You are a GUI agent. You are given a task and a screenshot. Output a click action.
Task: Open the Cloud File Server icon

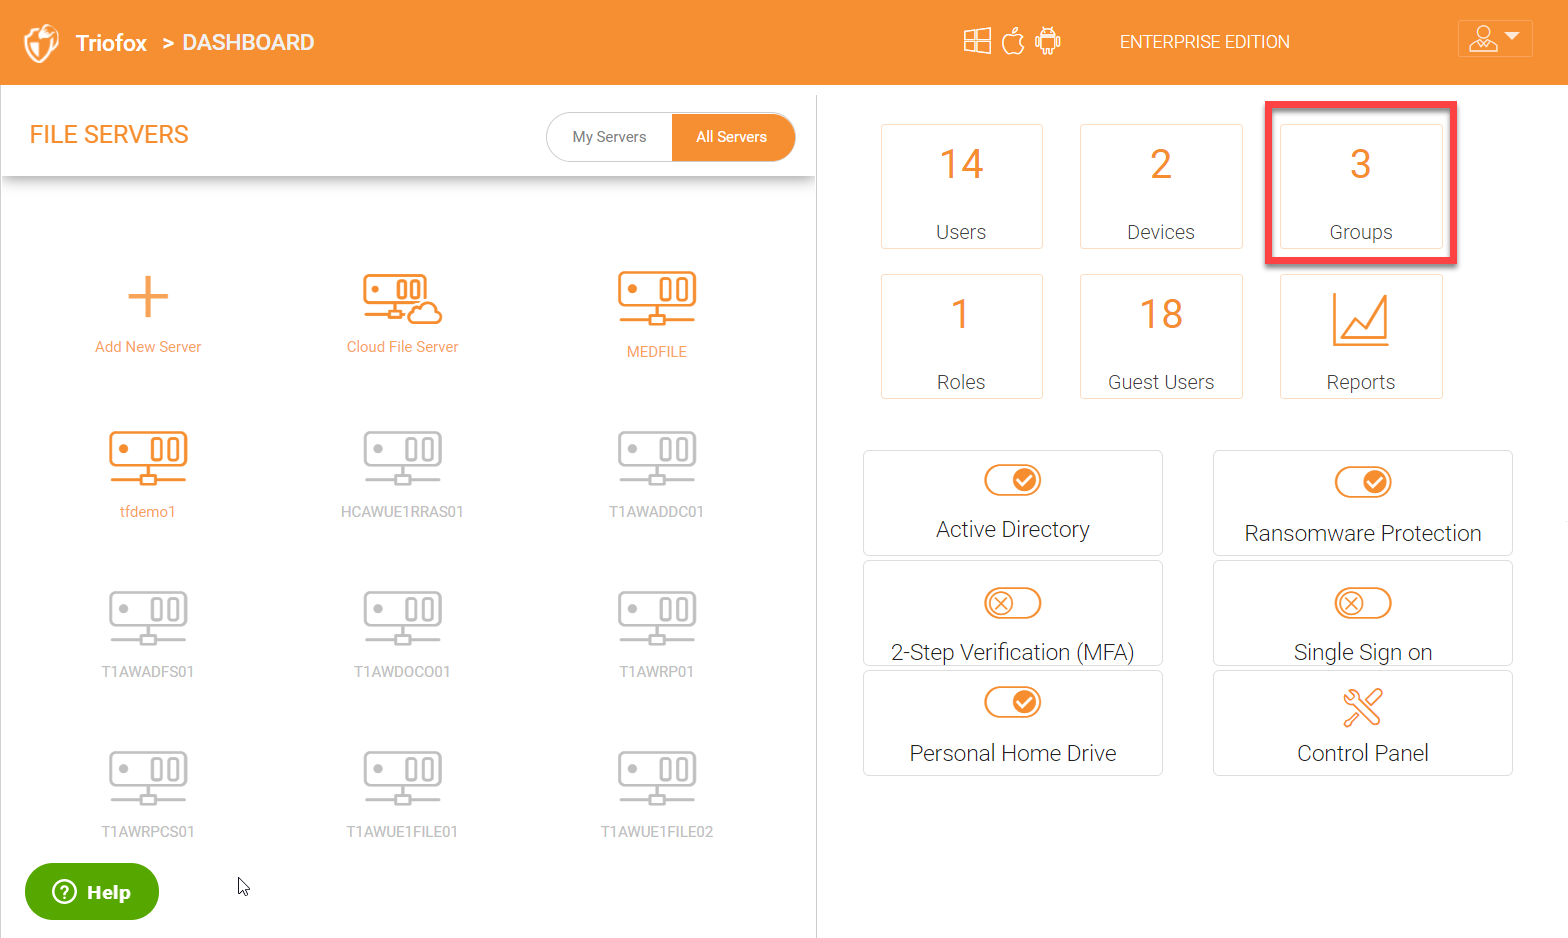click(x=402, y=298)
